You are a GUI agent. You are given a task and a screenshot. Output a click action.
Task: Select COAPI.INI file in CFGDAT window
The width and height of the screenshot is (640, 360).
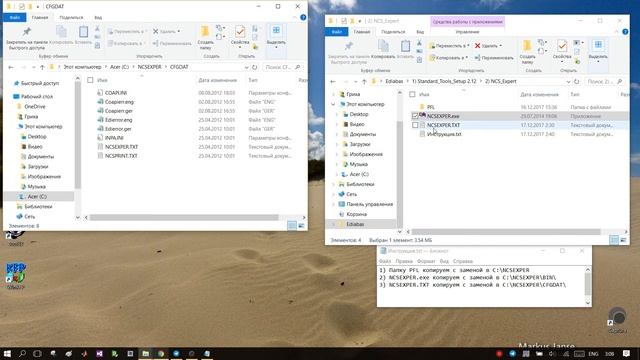(x=116, y=93)
